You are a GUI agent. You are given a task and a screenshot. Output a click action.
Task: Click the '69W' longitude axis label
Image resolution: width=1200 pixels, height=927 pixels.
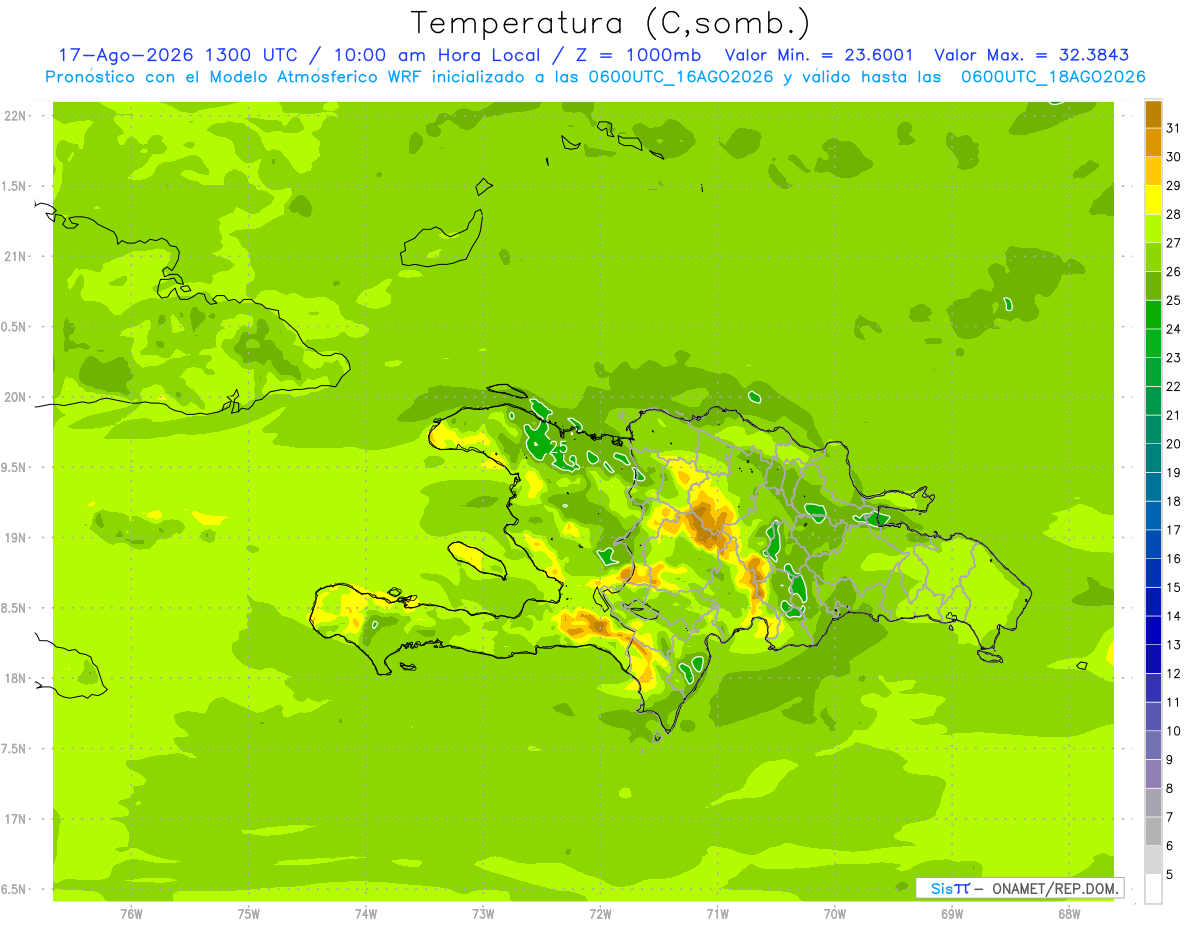952,913
